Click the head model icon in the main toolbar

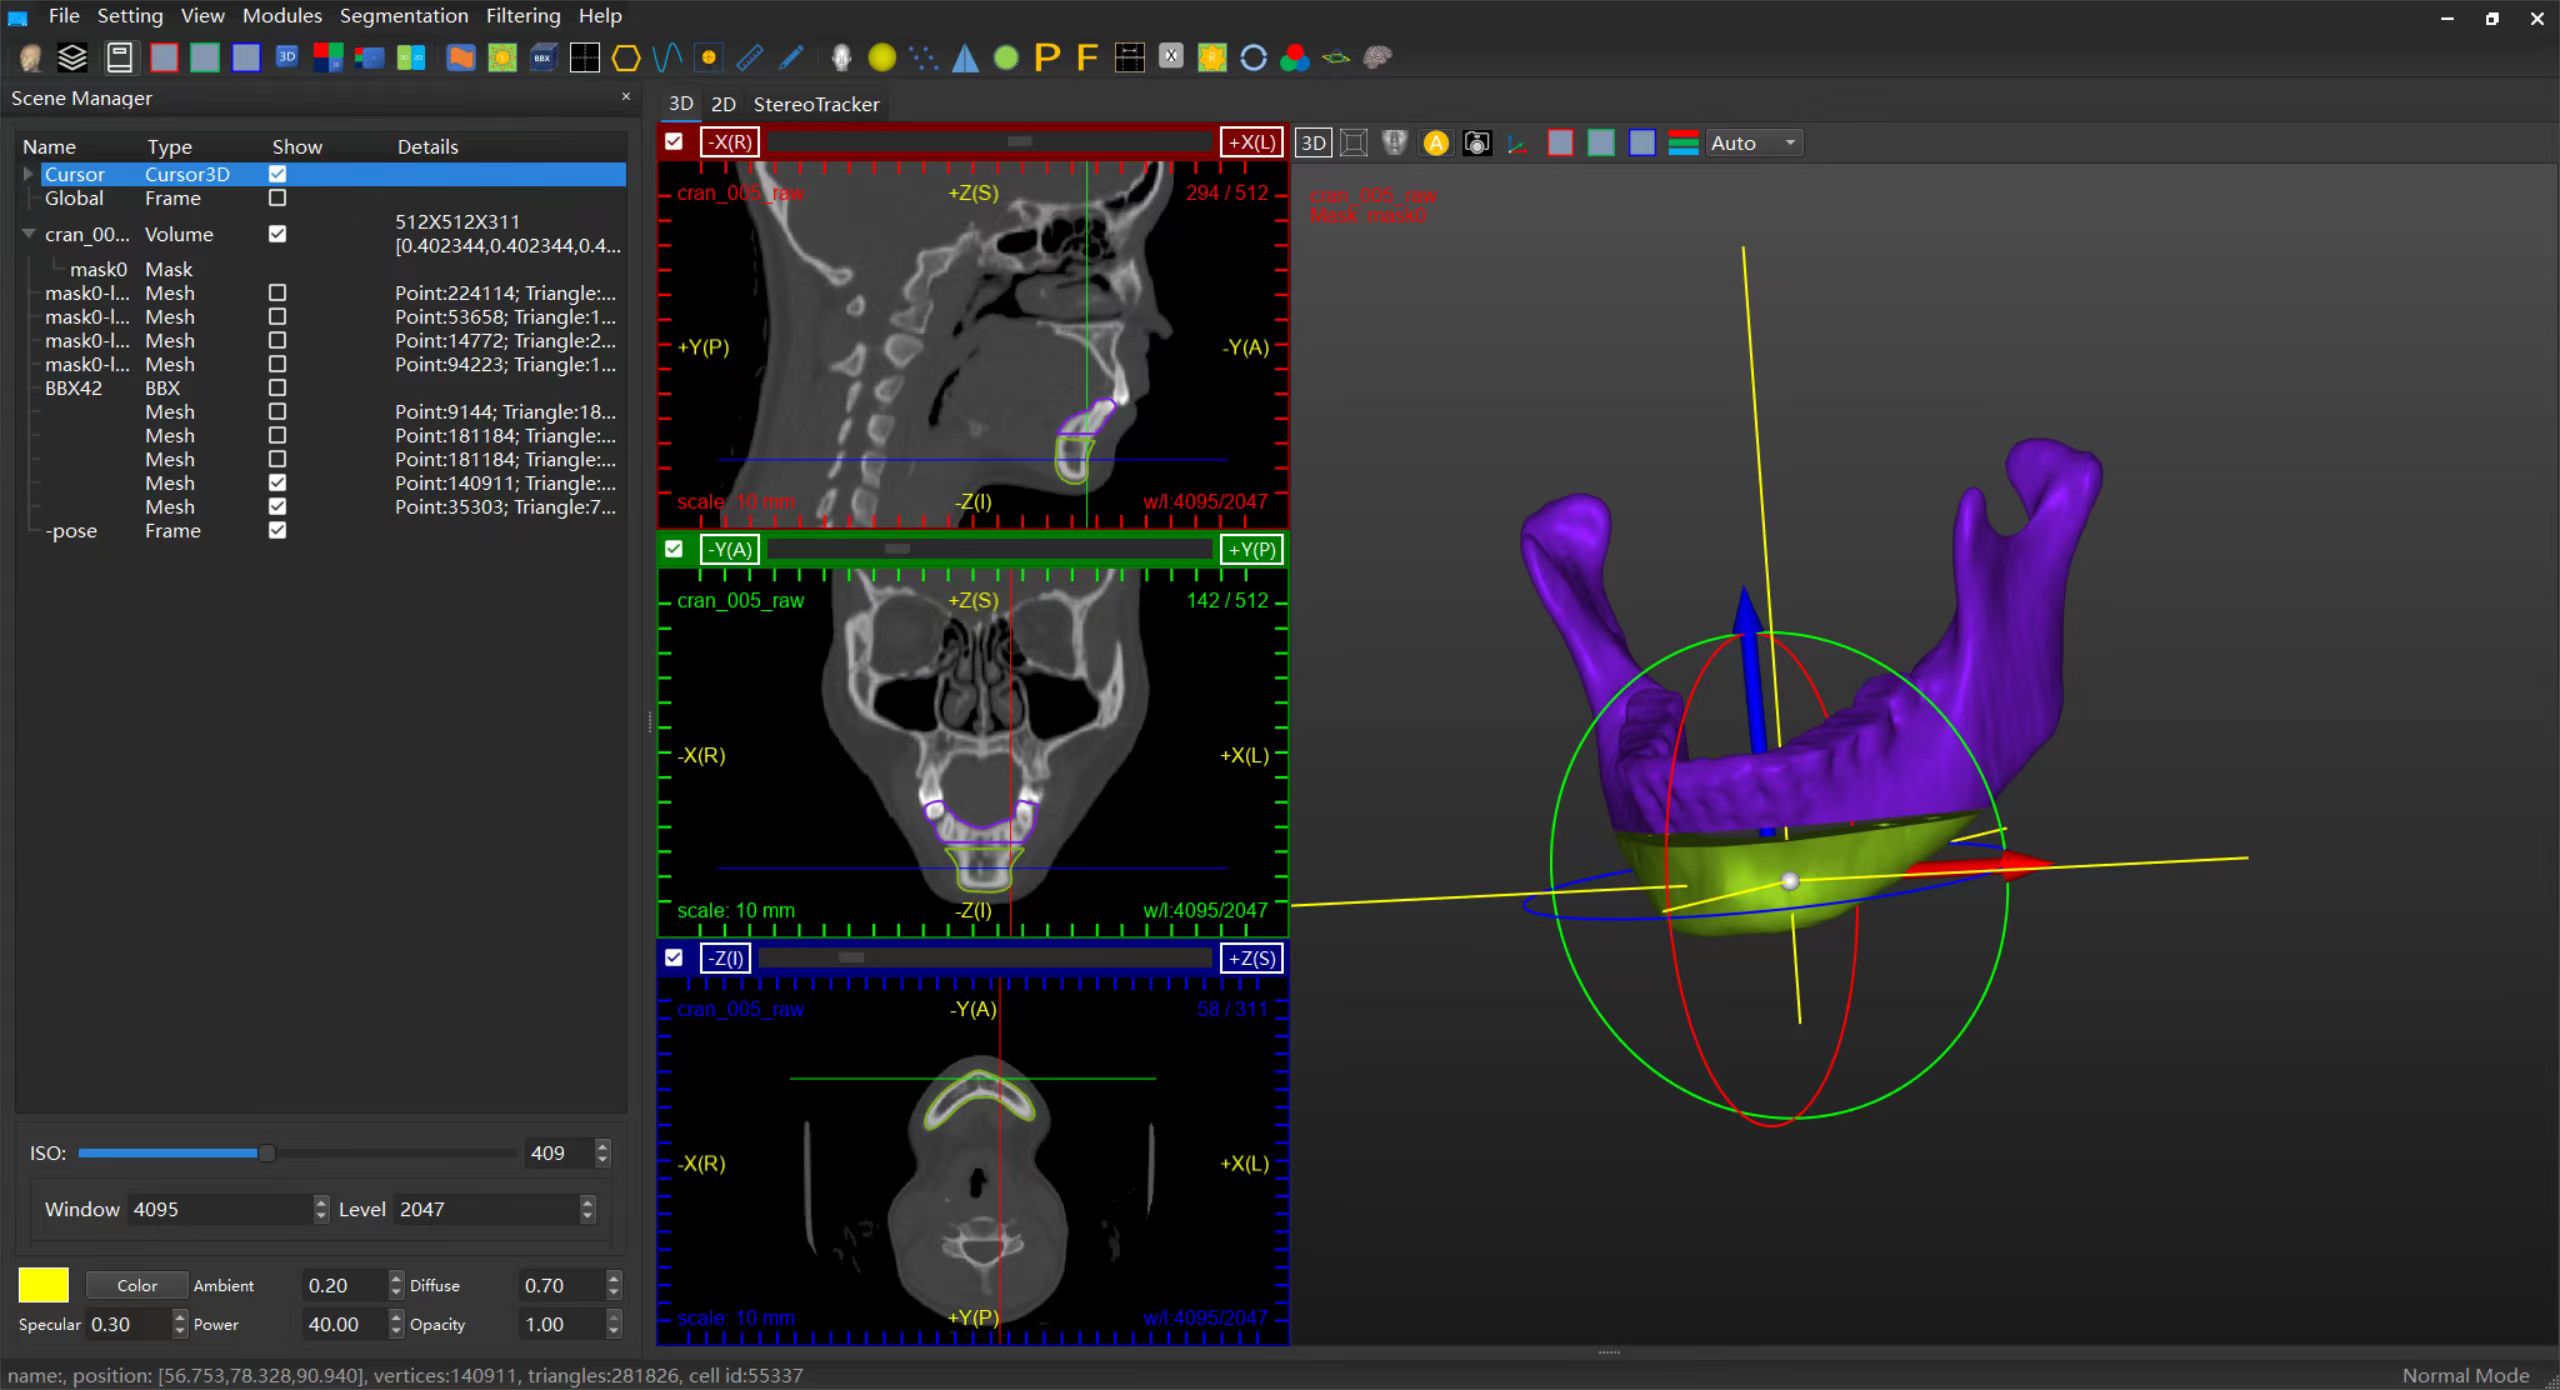click(x=31, y=58)
